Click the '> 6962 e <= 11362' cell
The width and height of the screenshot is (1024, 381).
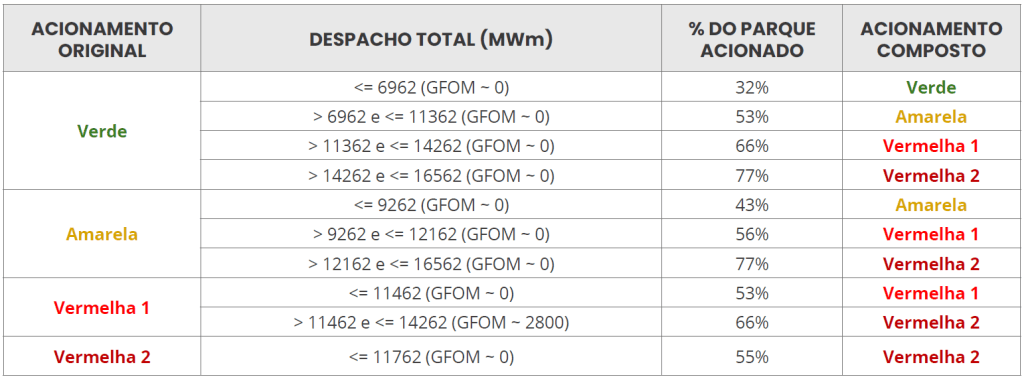click(x=431, y=116)
